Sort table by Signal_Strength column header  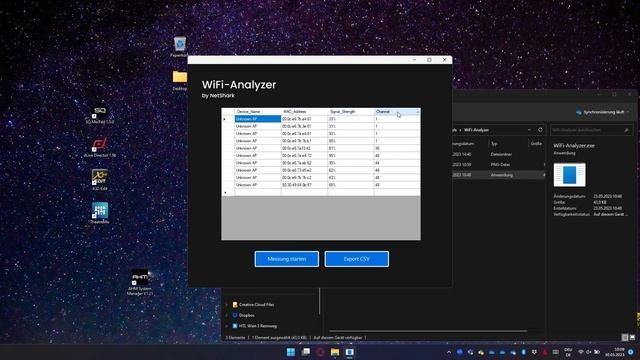point(351,111)
